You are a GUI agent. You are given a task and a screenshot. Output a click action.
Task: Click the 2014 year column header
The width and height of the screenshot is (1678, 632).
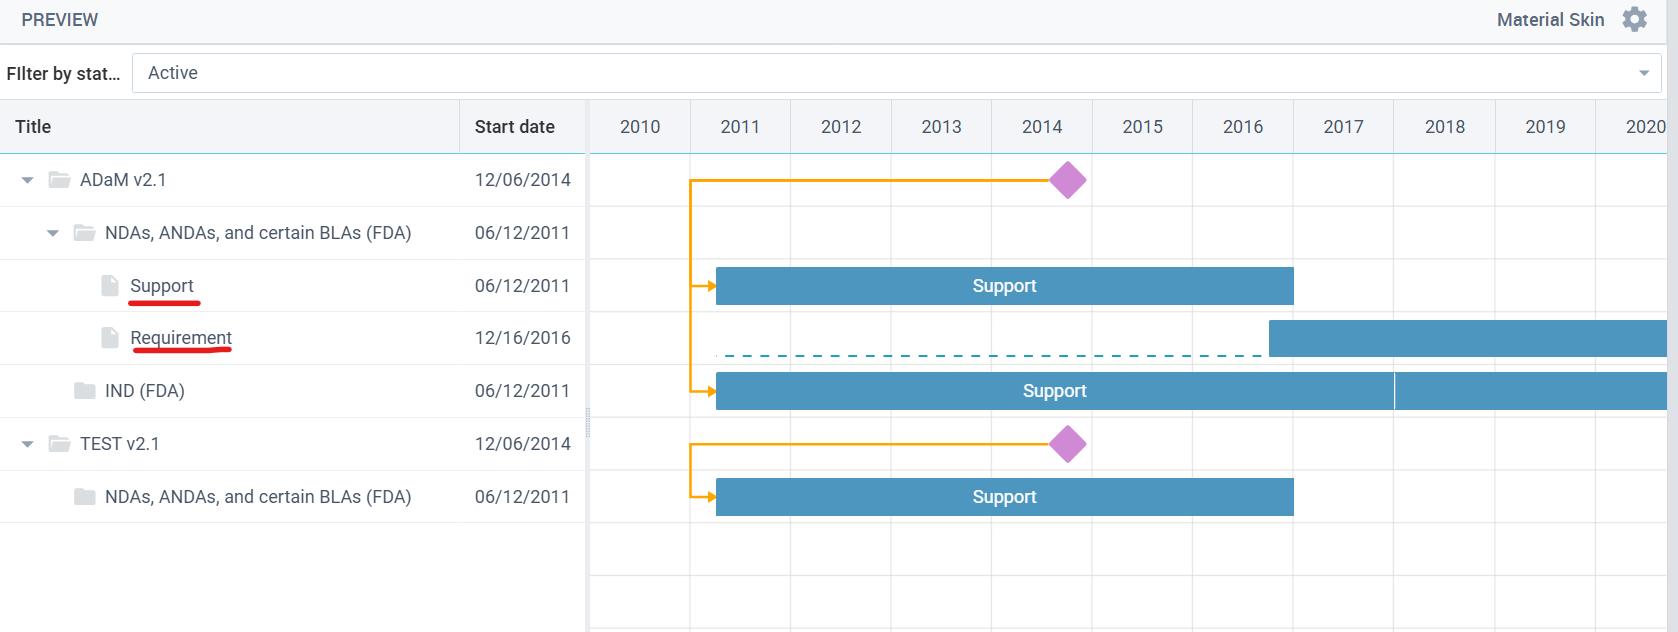(1042, 127)
